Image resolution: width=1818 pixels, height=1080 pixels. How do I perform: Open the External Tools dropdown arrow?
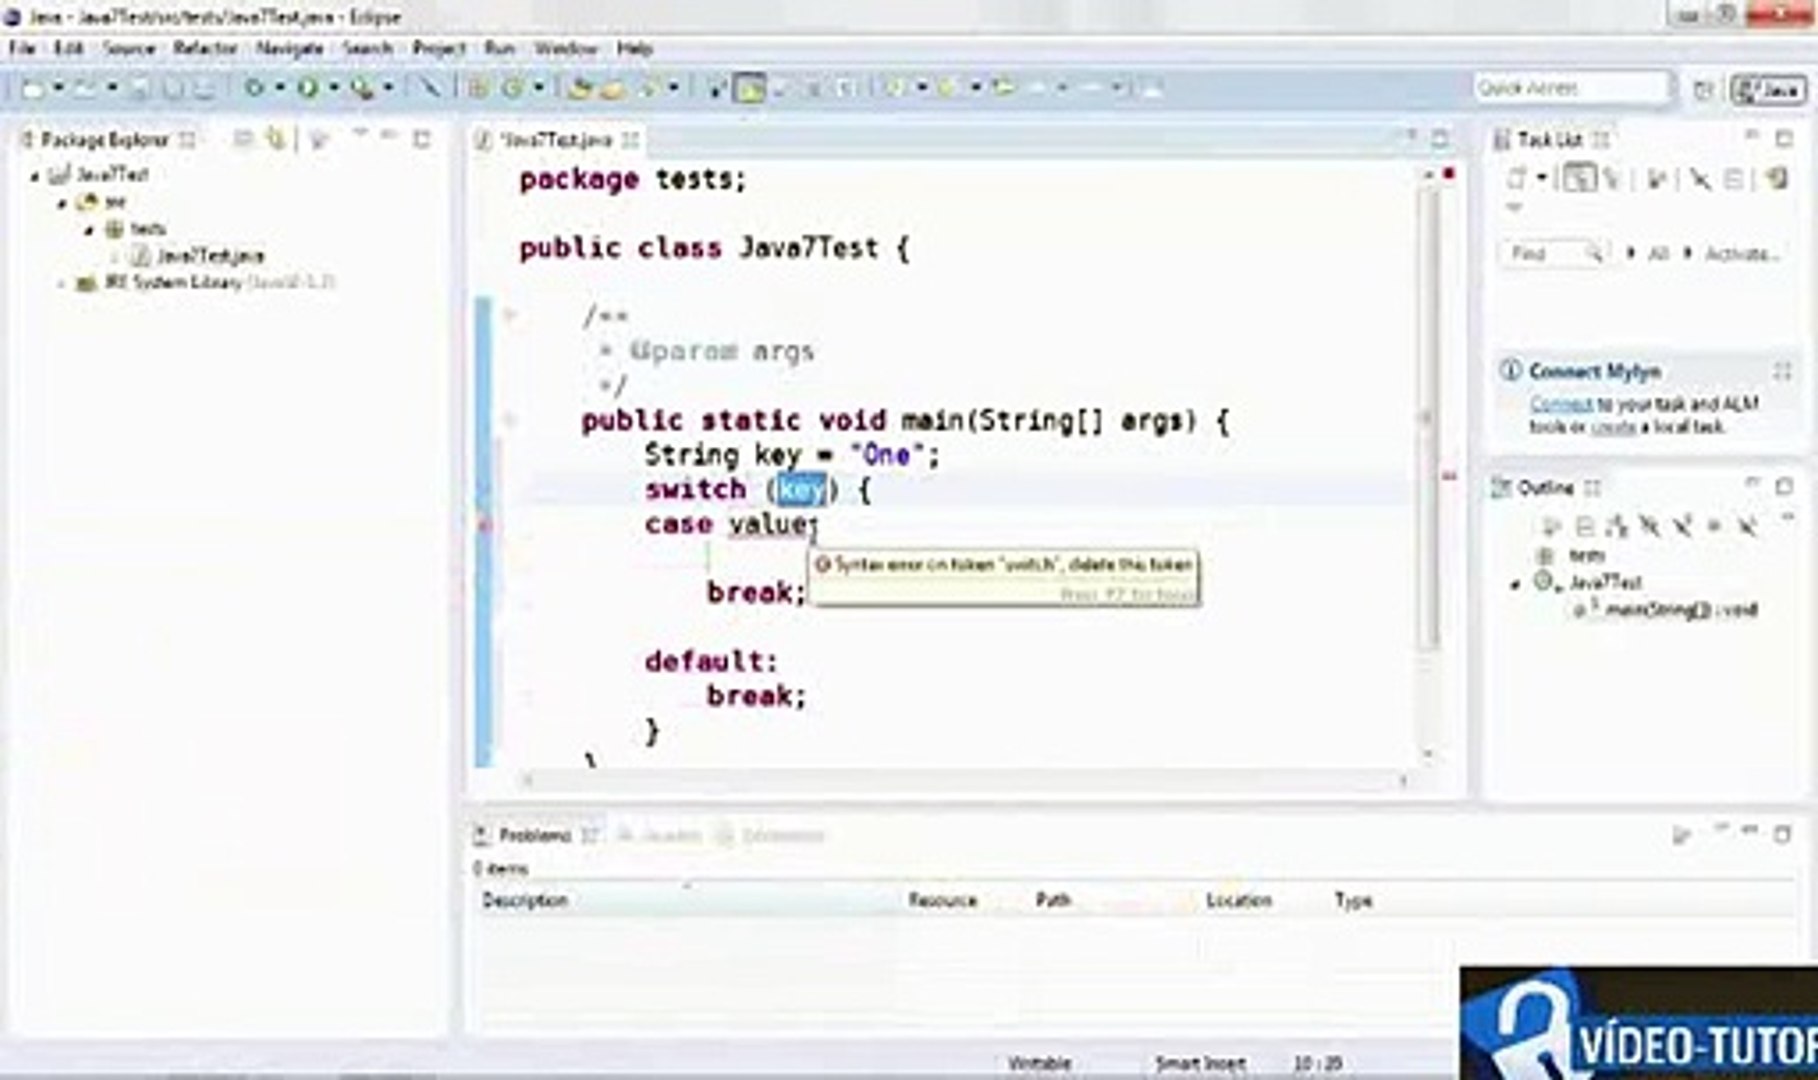(388, 89)
